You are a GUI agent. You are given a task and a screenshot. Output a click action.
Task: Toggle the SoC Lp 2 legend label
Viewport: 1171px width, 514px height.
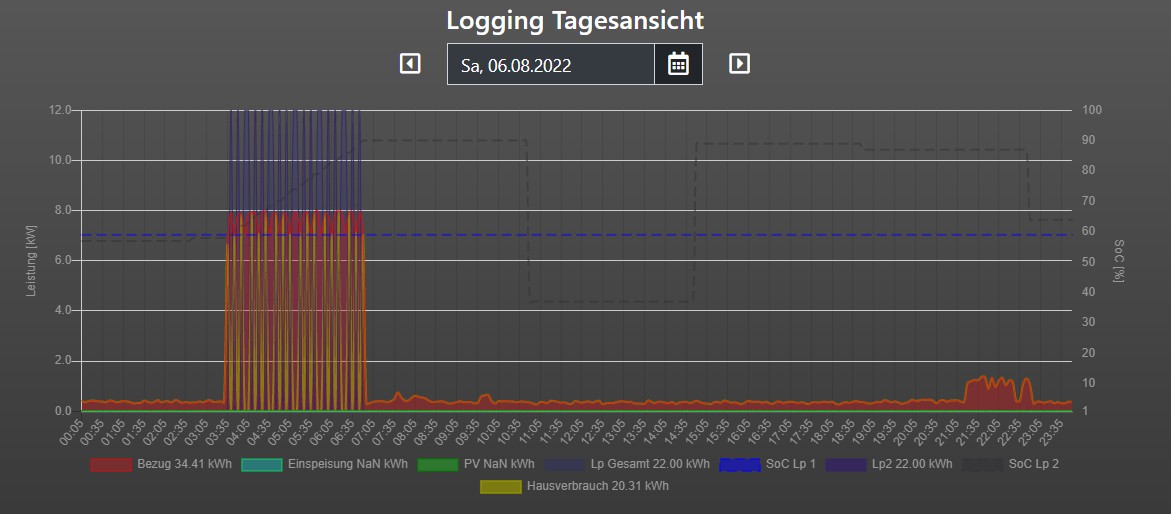pos(1034,464)
